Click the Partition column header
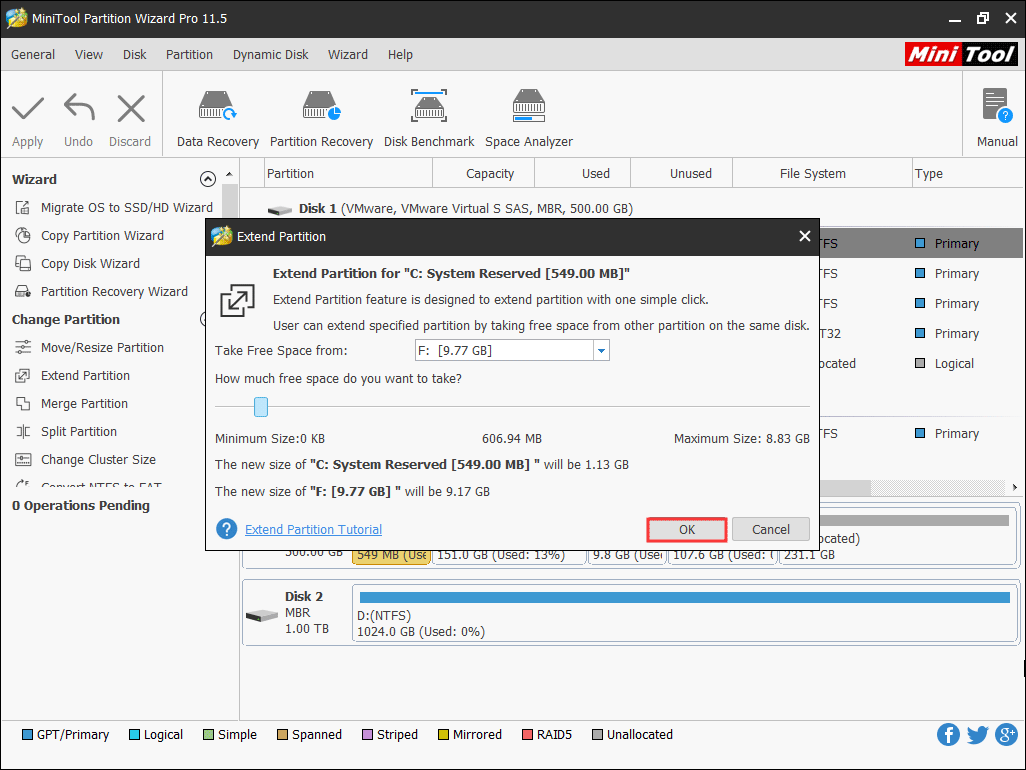1026x770 pixels. (348, 173)
